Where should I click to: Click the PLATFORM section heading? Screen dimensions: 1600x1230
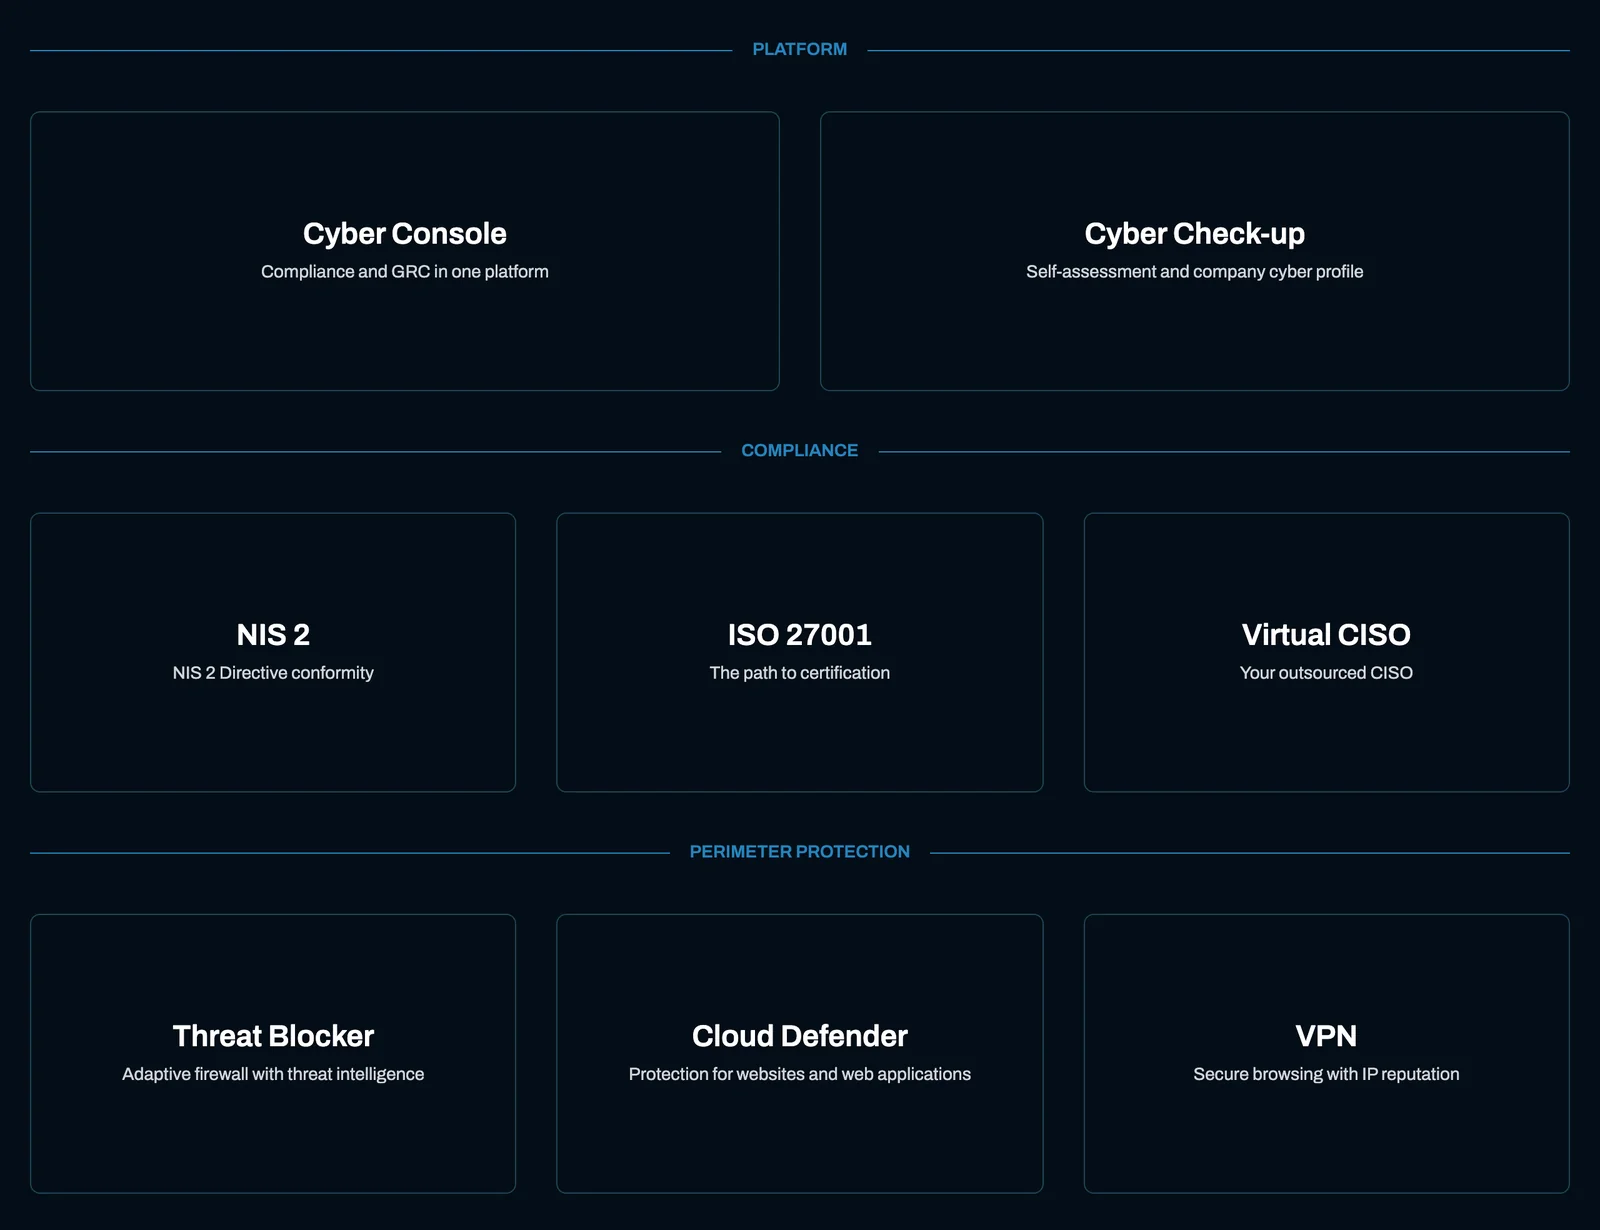(x=800, y=49)
